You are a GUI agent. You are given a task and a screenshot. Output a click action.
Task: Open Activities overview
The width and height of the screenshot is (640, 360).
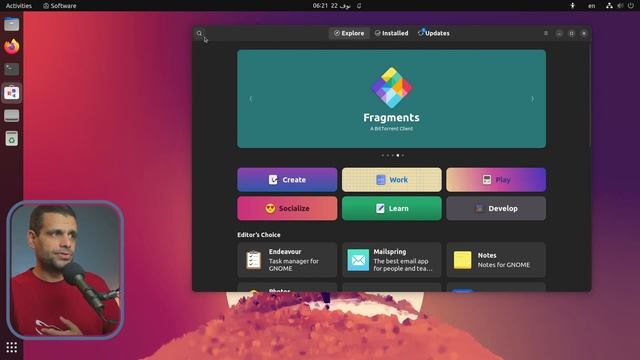19,6
